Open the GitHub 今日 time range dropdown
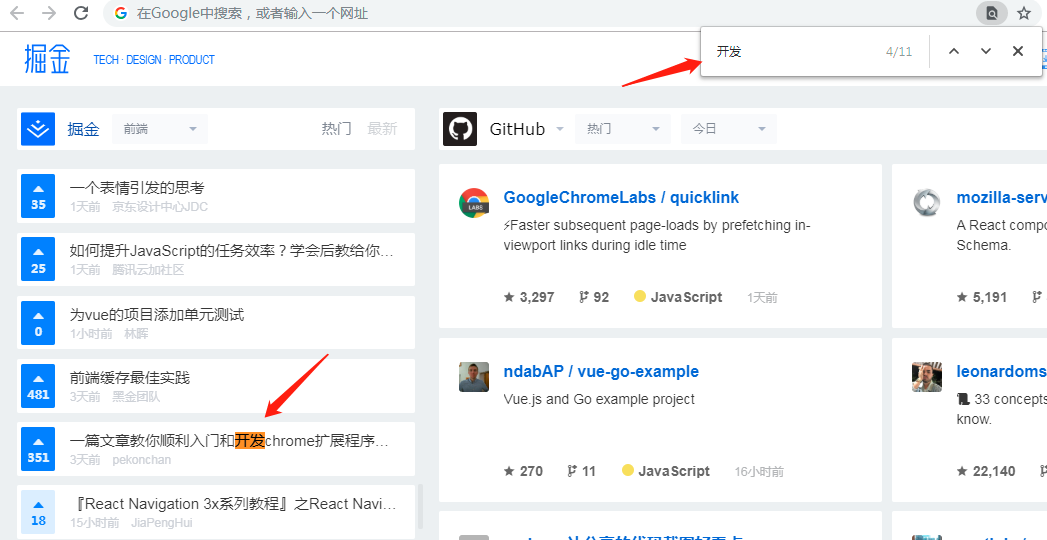The image size is (1047, 540). [728, 129]
